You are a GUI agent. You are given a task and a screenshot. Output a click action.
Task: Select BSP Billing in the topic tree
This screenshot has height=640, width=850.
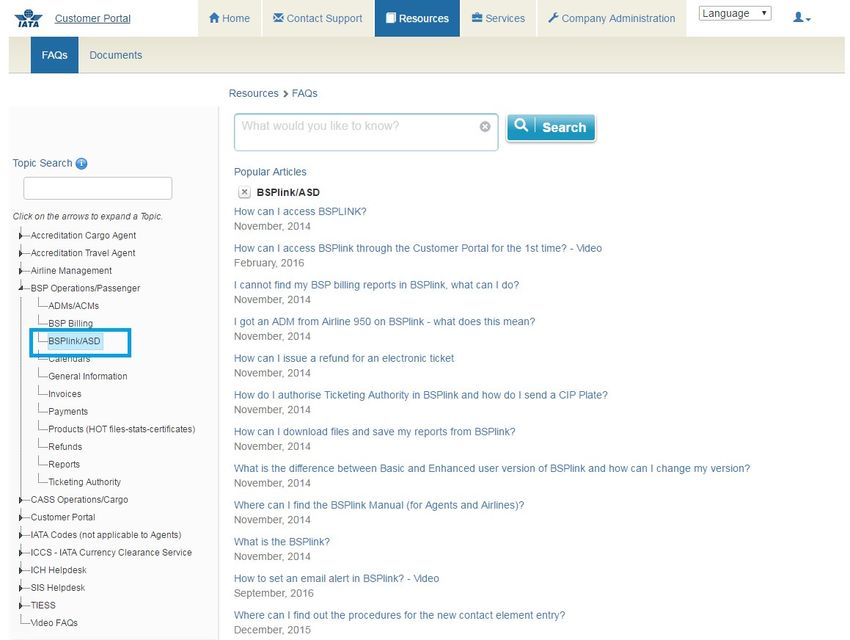click(x=70, y=324)
